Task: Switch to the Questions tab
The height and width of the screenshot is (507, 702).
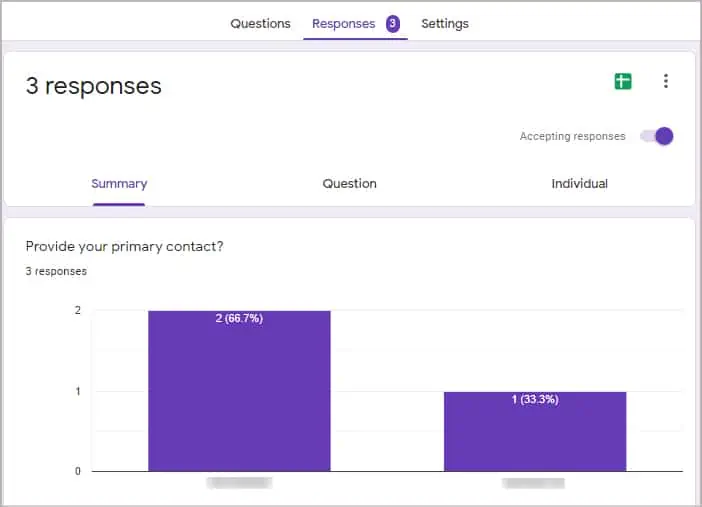Action: [x=260, y=23]
